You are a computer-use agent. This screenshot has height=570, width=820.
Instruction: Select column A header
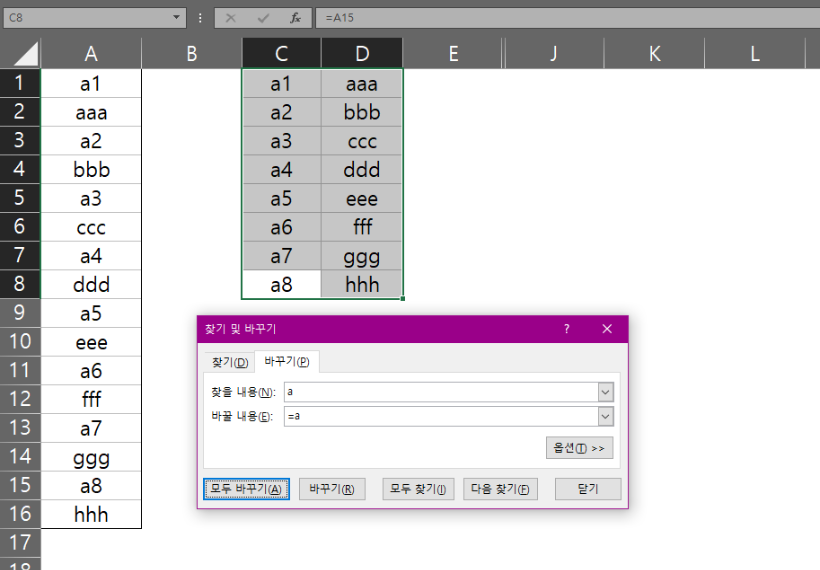coord(91,53)
